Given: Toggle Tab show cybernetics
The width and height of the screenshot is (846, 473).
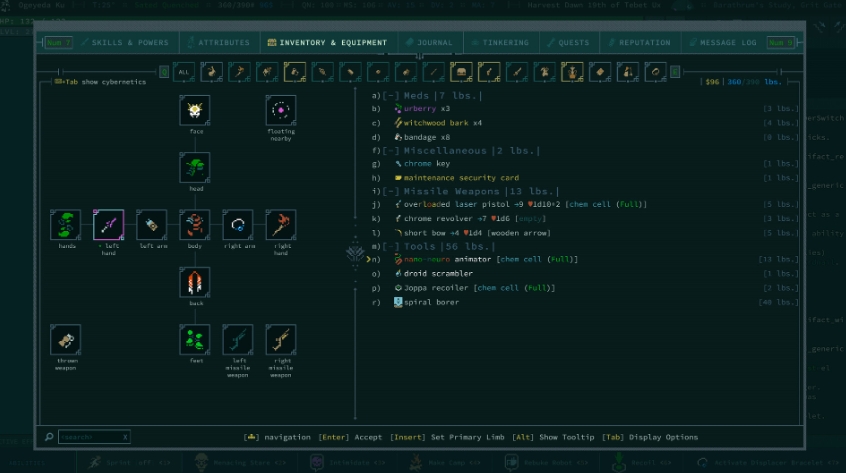Looking at the screenshot, I should coord(100,82).
